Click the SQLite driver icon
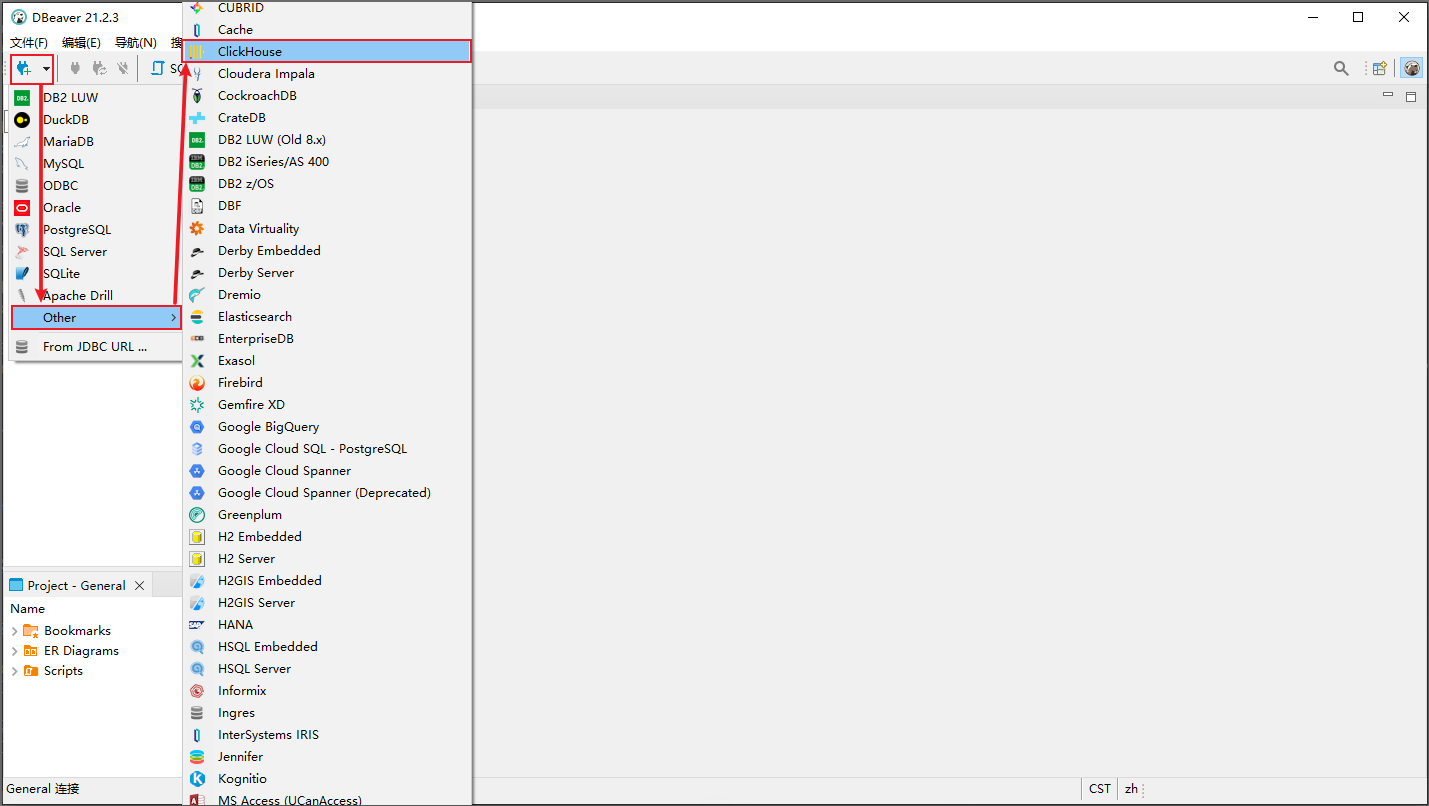The image size is (1429, 806). (x=22, y=273)
